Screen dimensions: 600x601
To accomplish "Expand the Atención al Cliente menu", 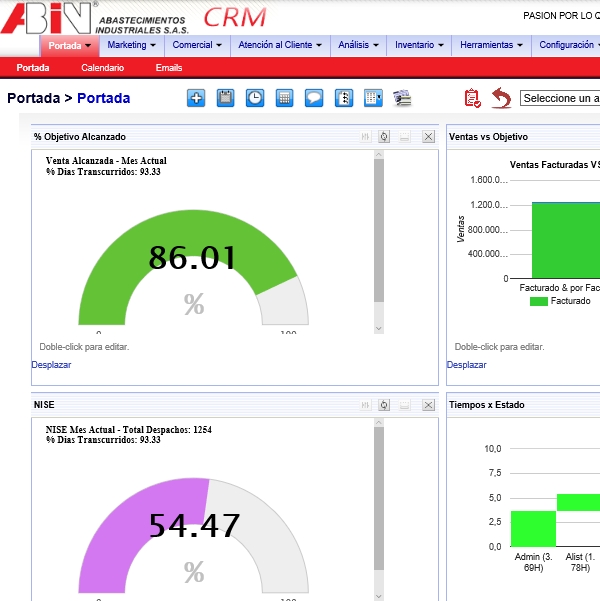I will click(280, 45).
